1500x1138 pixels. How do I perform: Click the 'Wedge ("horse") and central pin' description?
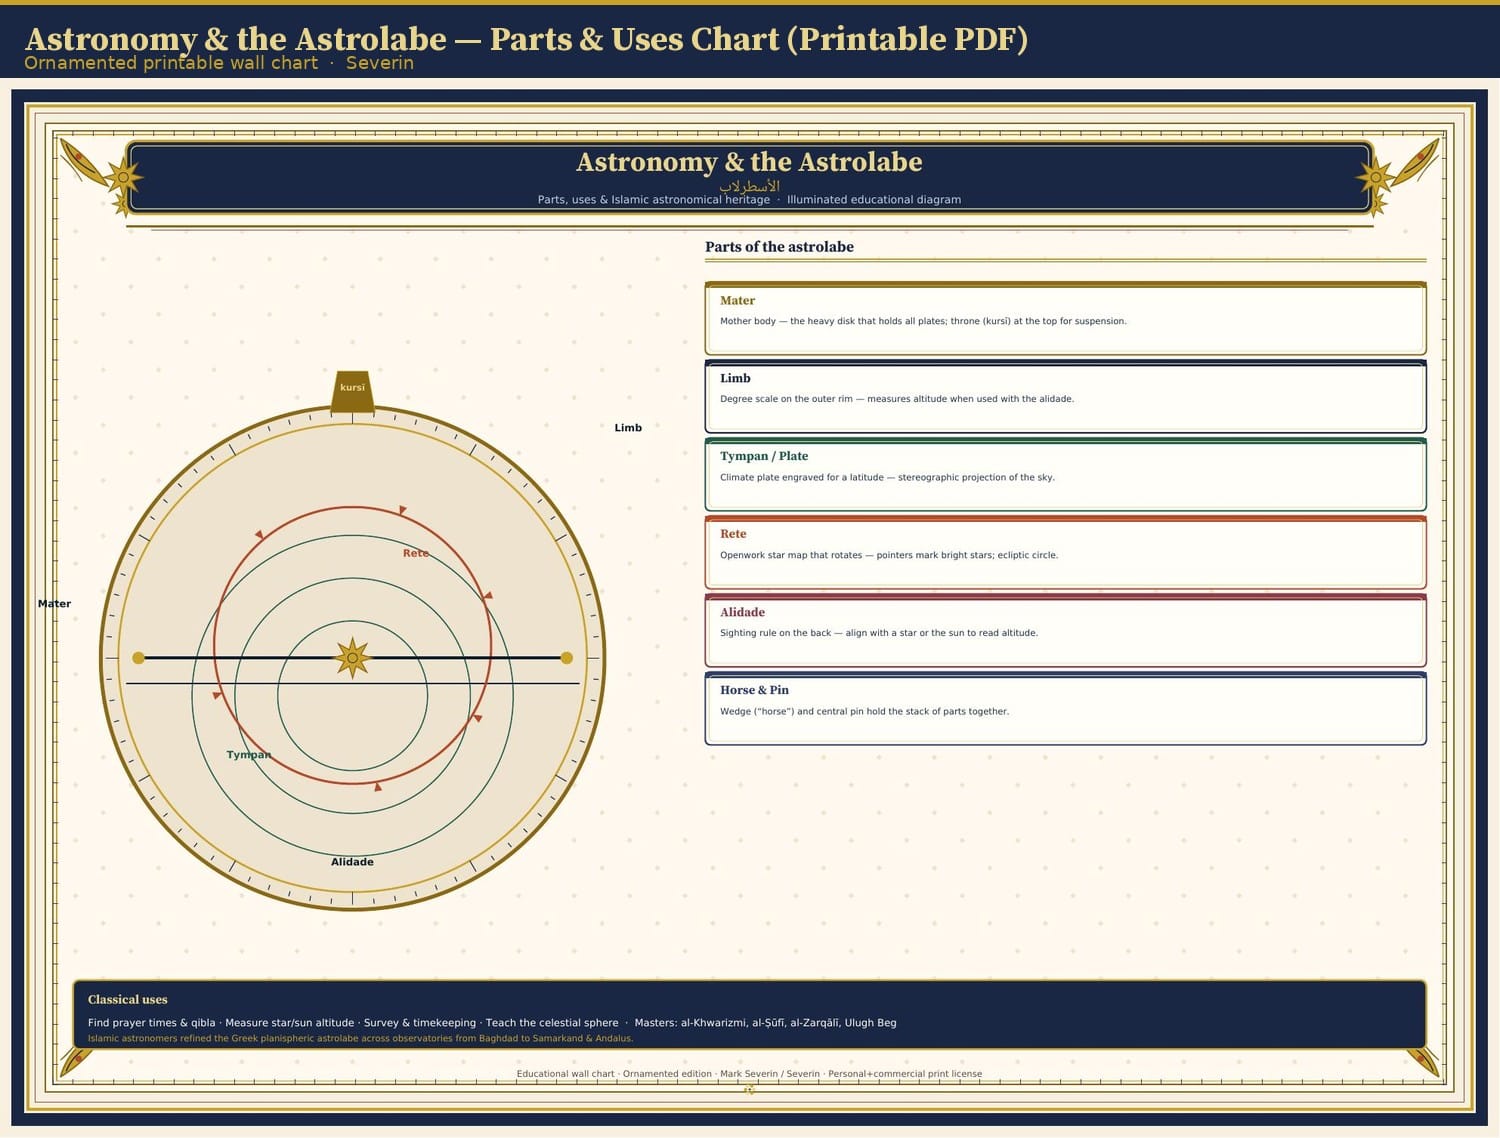[864, 712]
